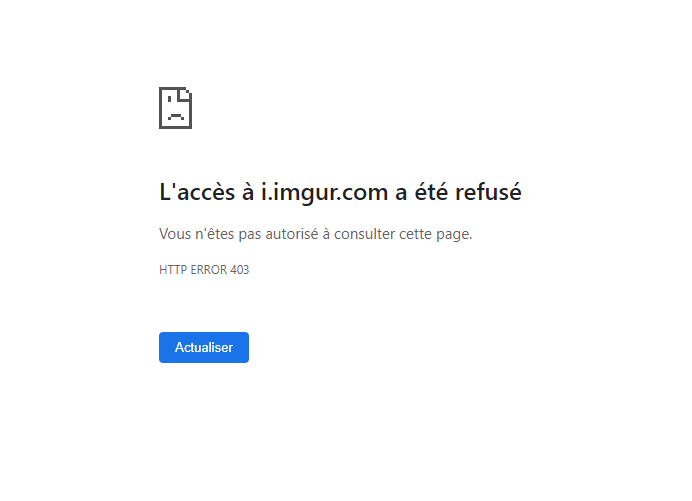Click the access refused heading text
This screenshot has width=692, height=501.
click(x=340, y=192)
